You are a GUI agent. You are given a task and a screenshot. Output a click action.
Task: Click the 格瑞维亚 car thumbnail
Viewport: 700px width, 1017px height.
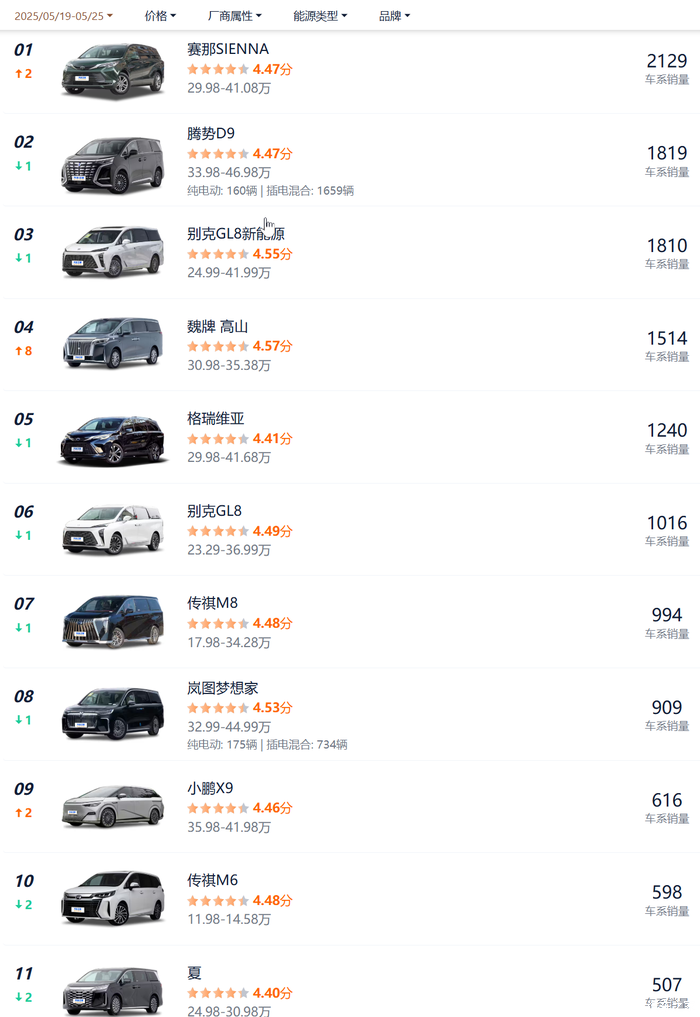[x=112, y=437]
